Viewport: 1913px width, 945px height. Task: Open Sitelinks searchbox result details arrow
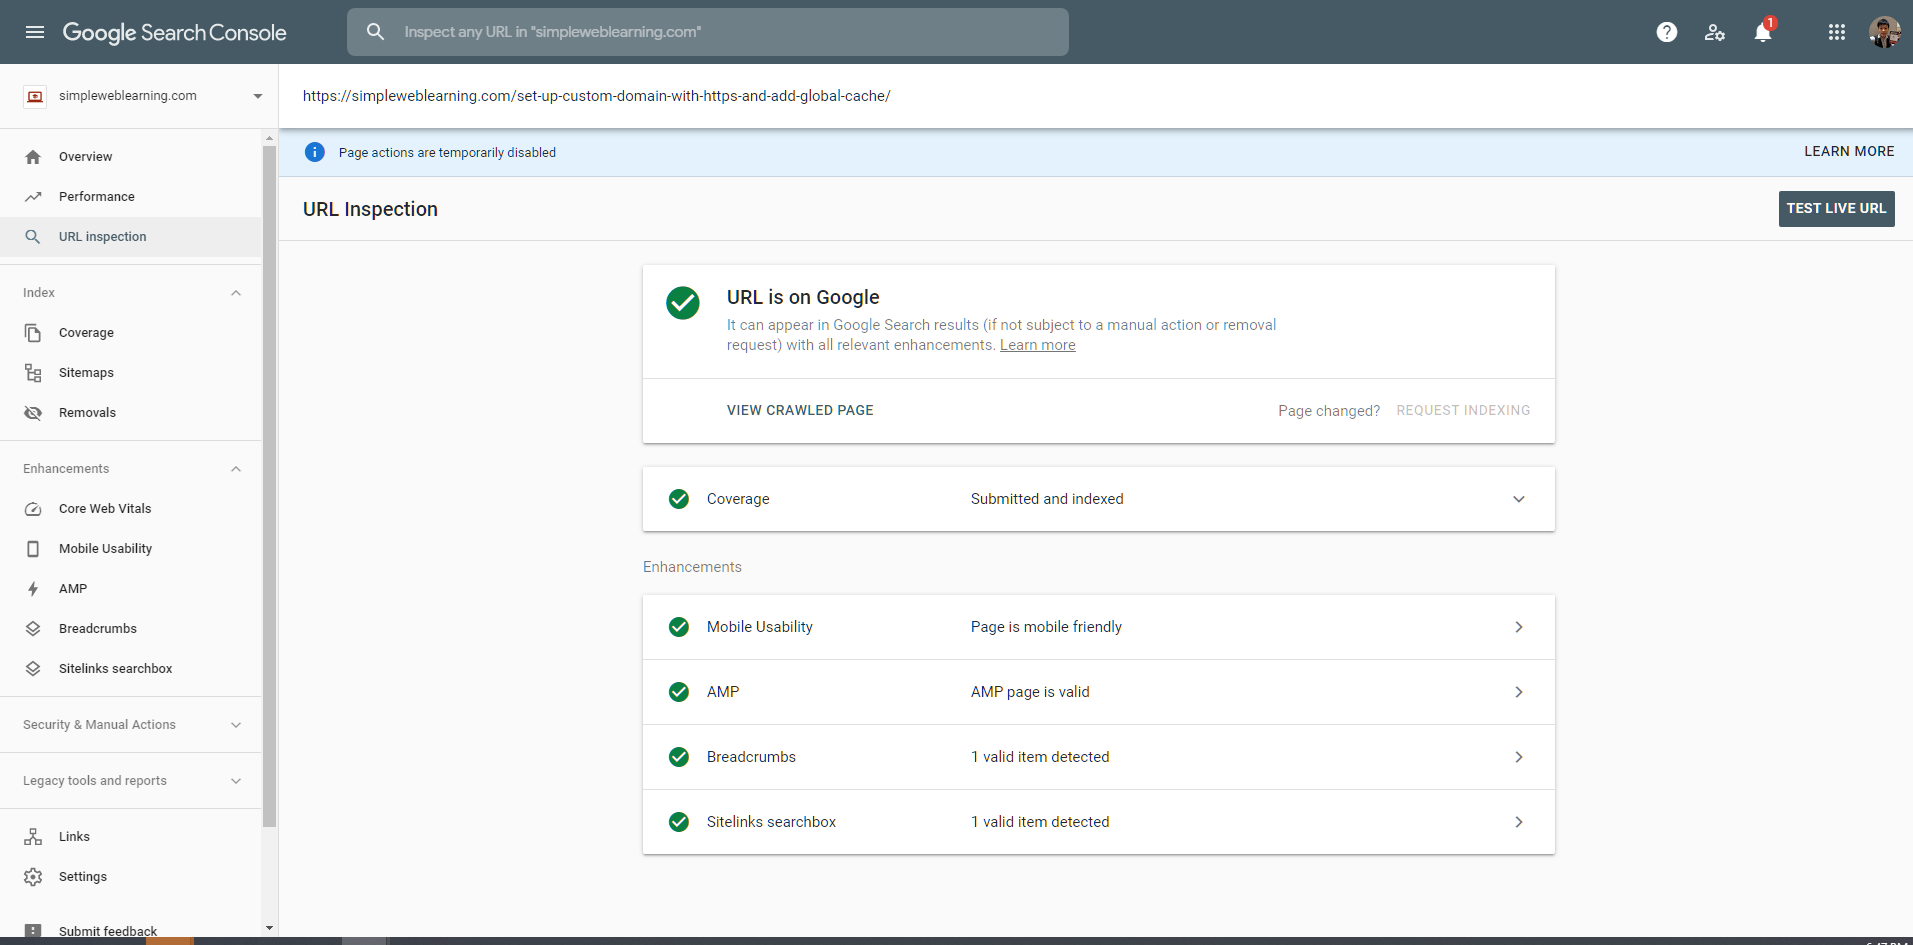1519,822
